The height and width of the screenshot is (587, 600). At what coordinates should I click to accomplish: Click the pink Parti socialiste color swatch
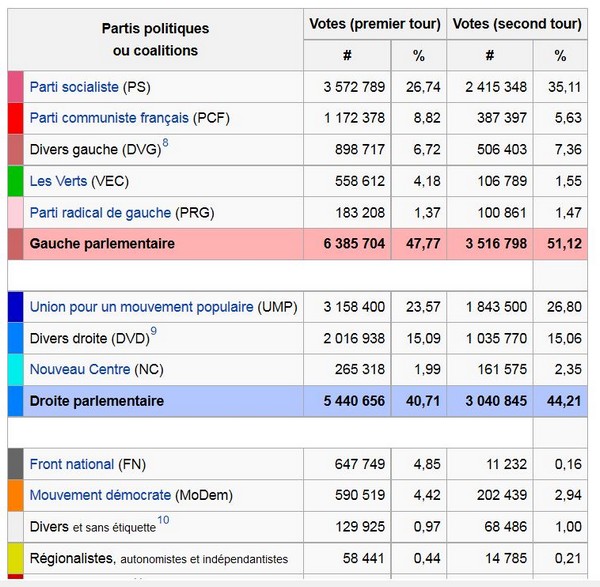15,88
